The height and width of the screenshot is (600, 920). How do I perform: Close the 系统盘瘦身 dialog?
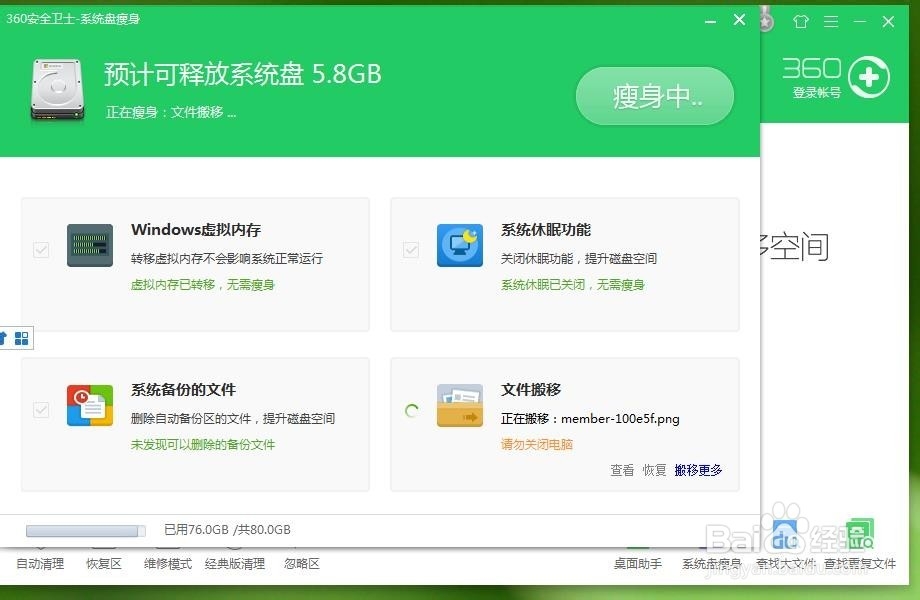(x=739, y=20)
